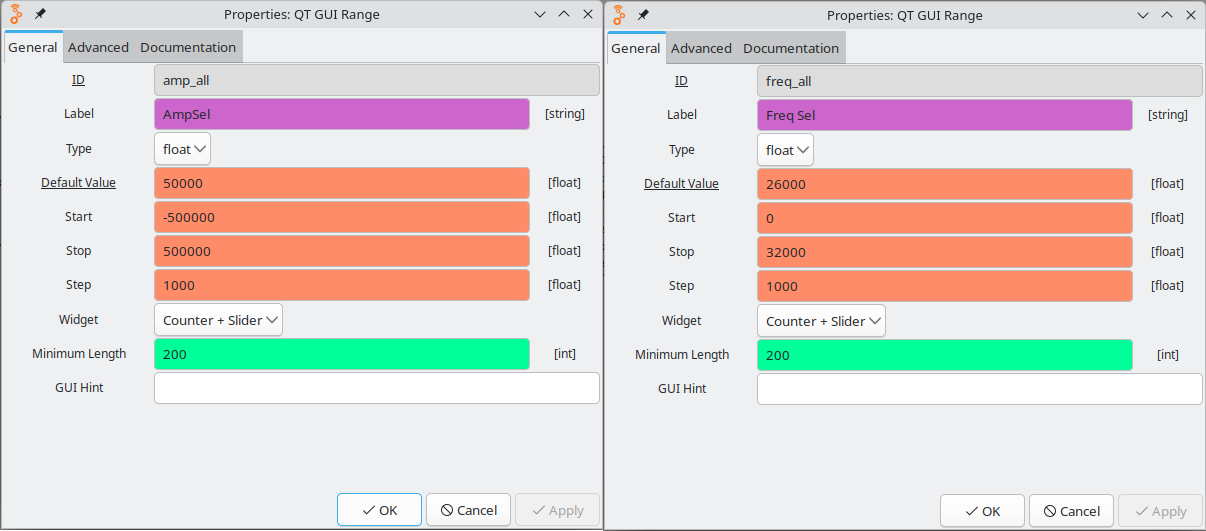Click GNU Radio icon in right window titlebar

(619, 15)
